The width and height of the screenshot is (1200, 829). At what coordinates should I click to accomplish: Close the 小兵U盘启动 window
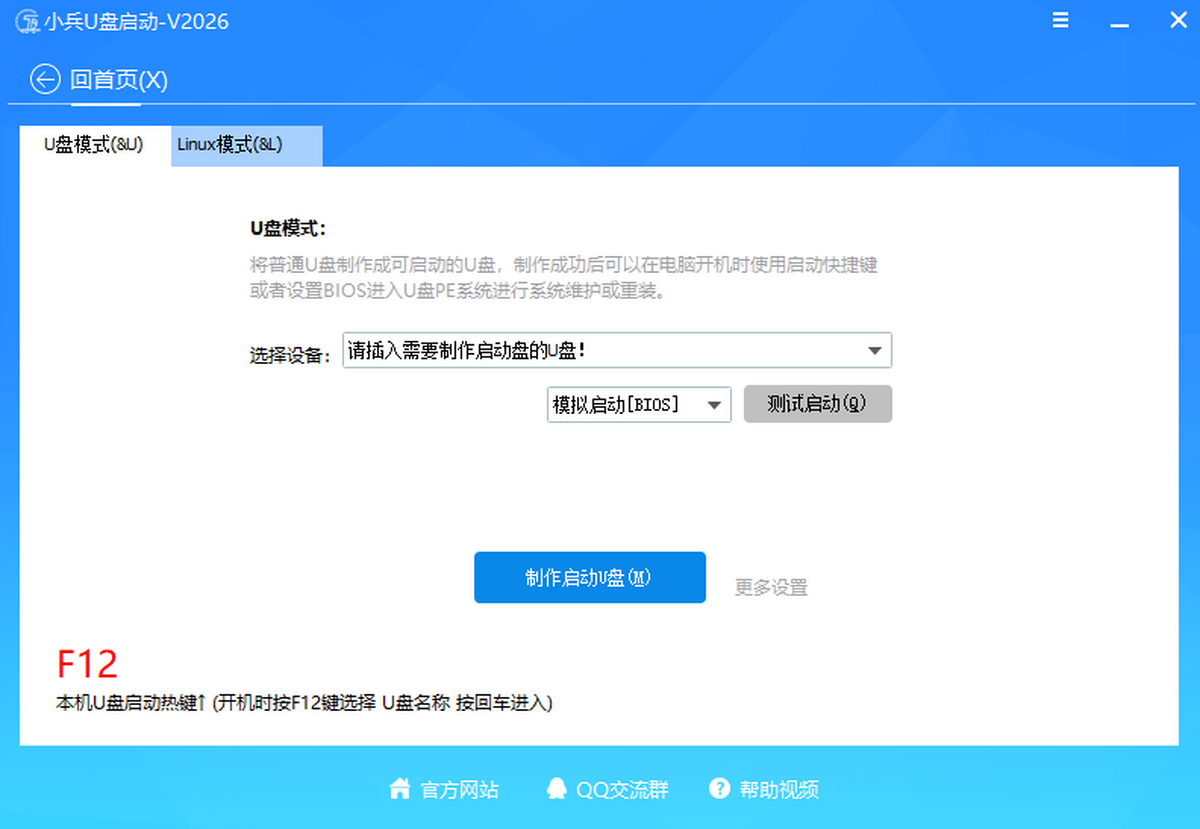(1178, 20)
